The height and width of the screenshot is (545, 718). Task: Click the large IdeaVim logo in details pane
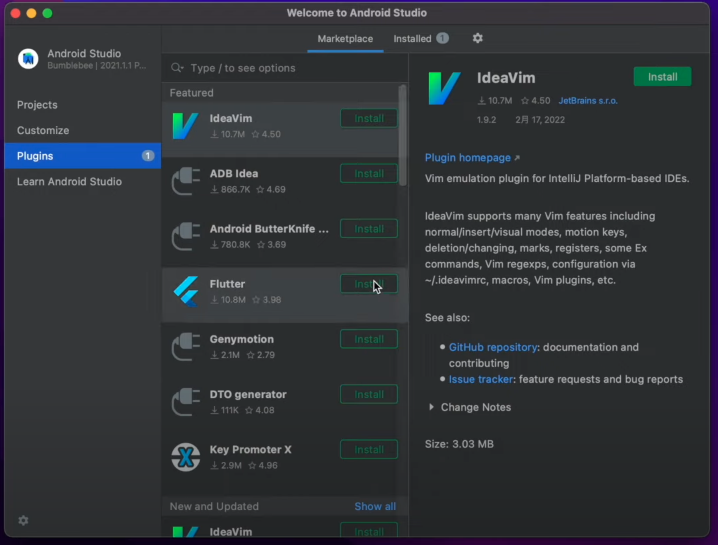[x=444, y=88]
